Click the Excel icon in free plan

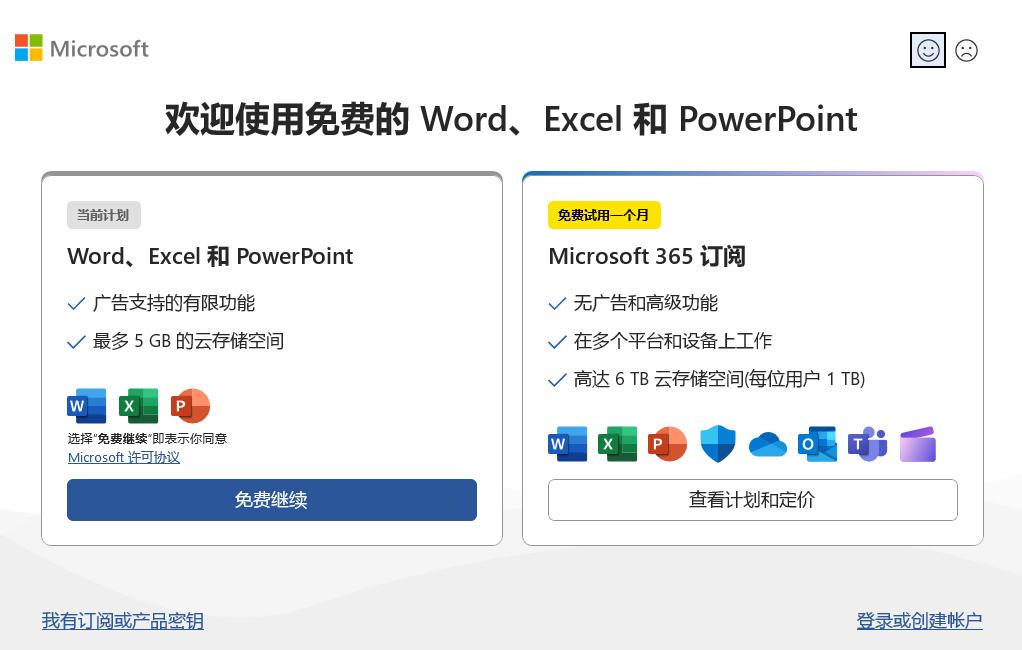pos(139,406)
